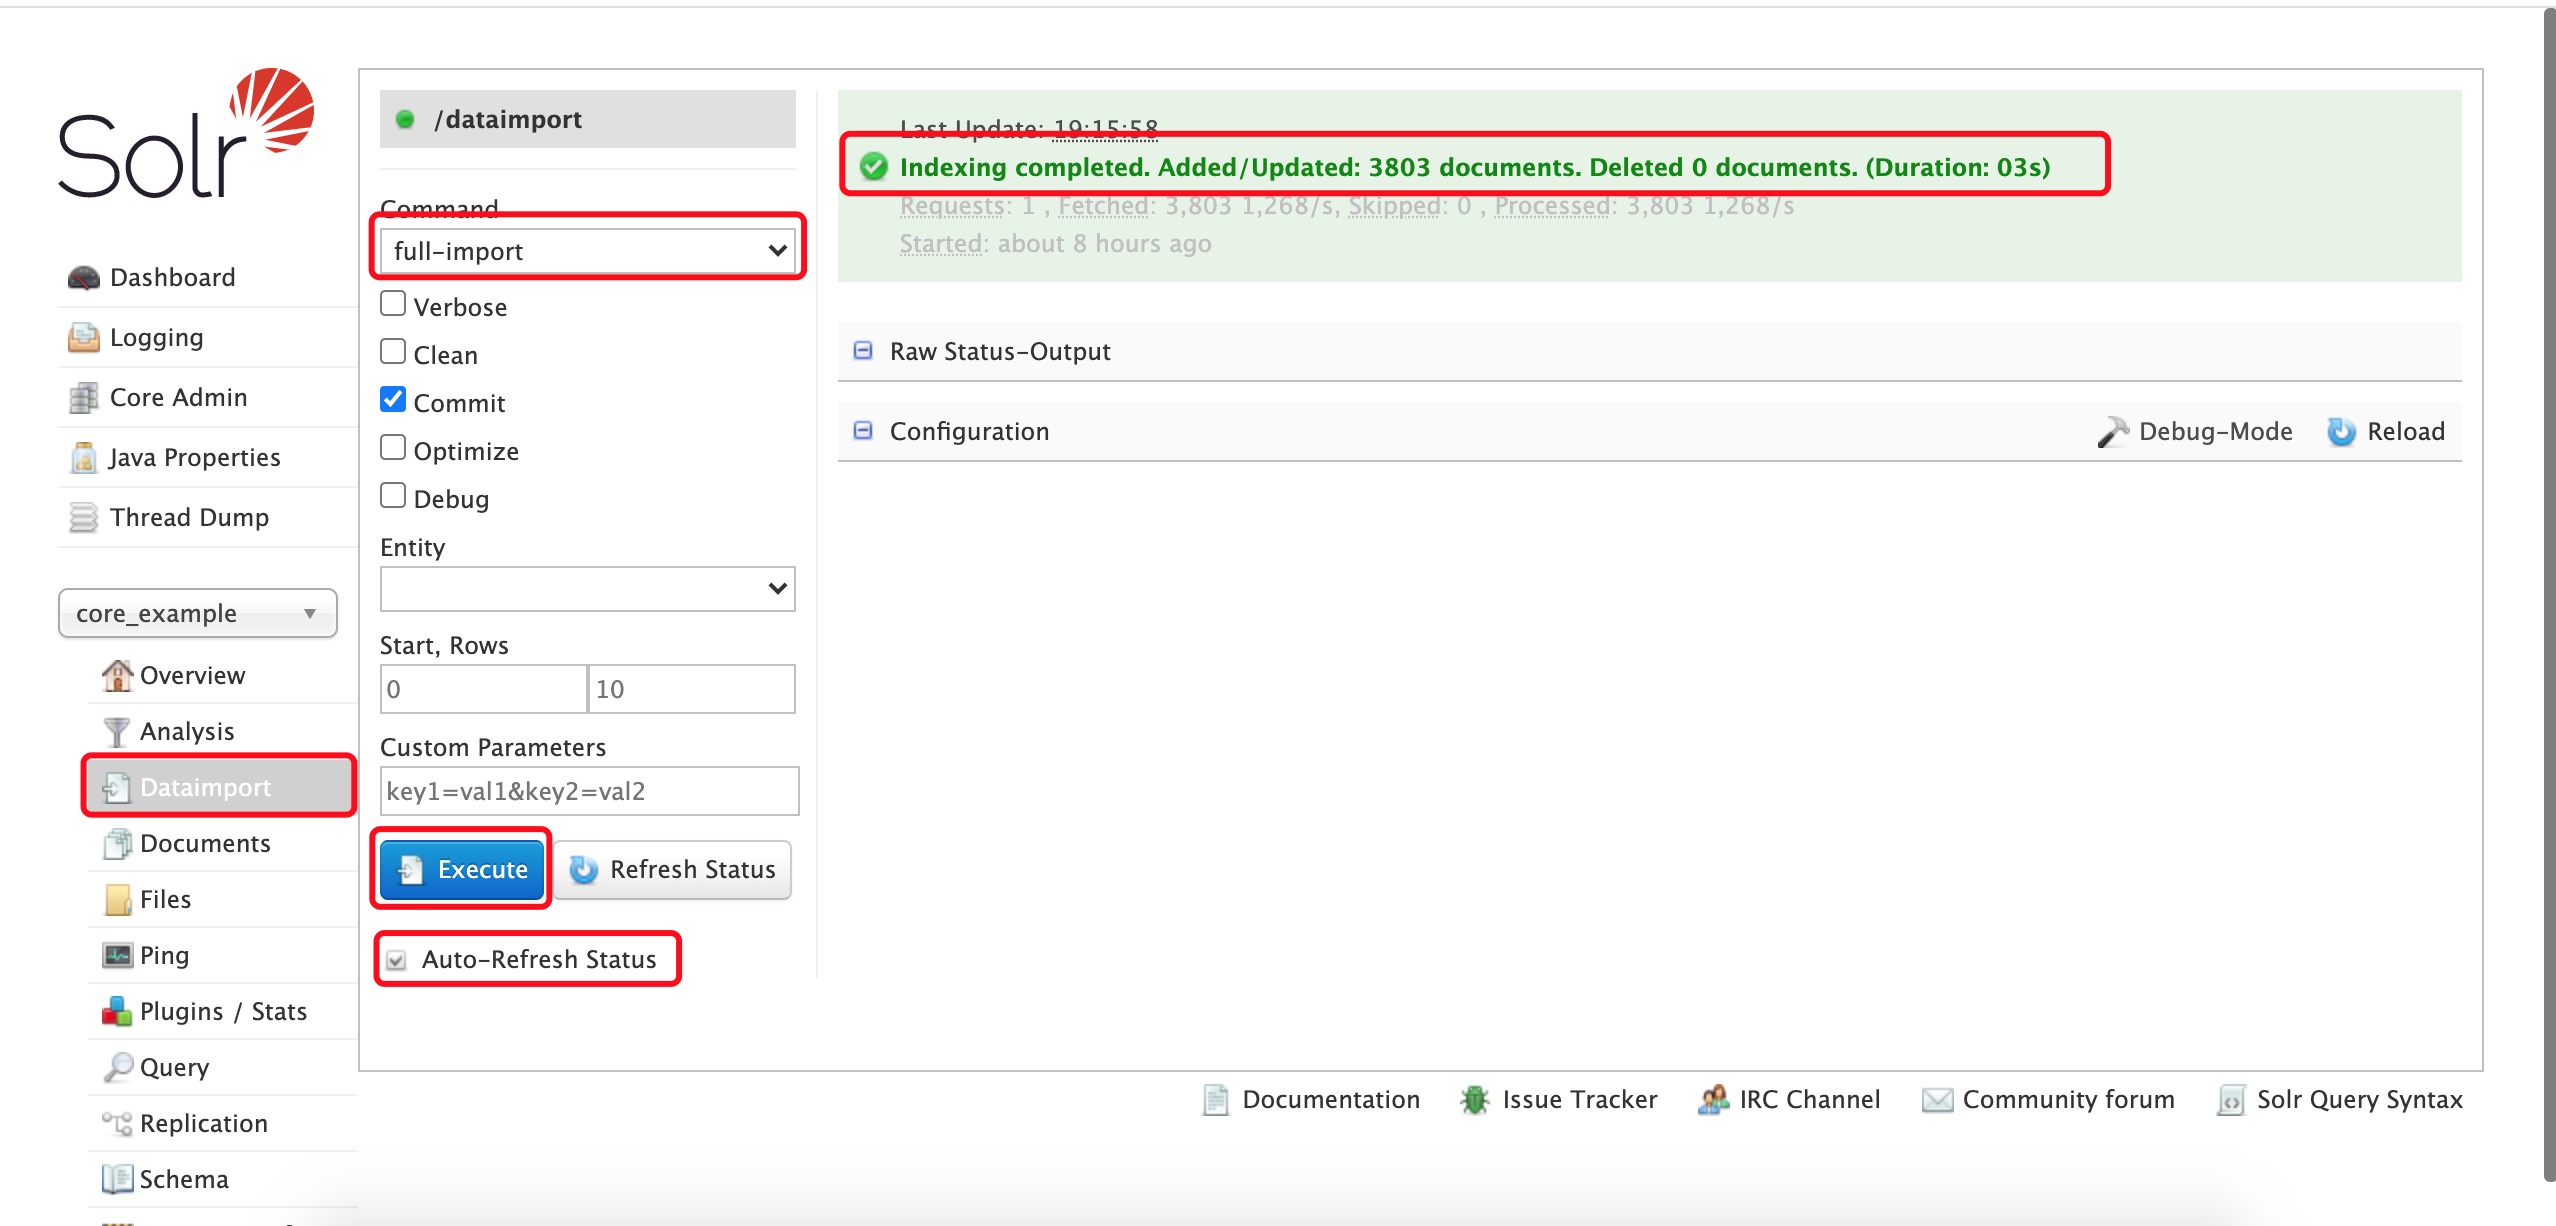Uncheck the Commit checkbox

(x=393, y=399)
